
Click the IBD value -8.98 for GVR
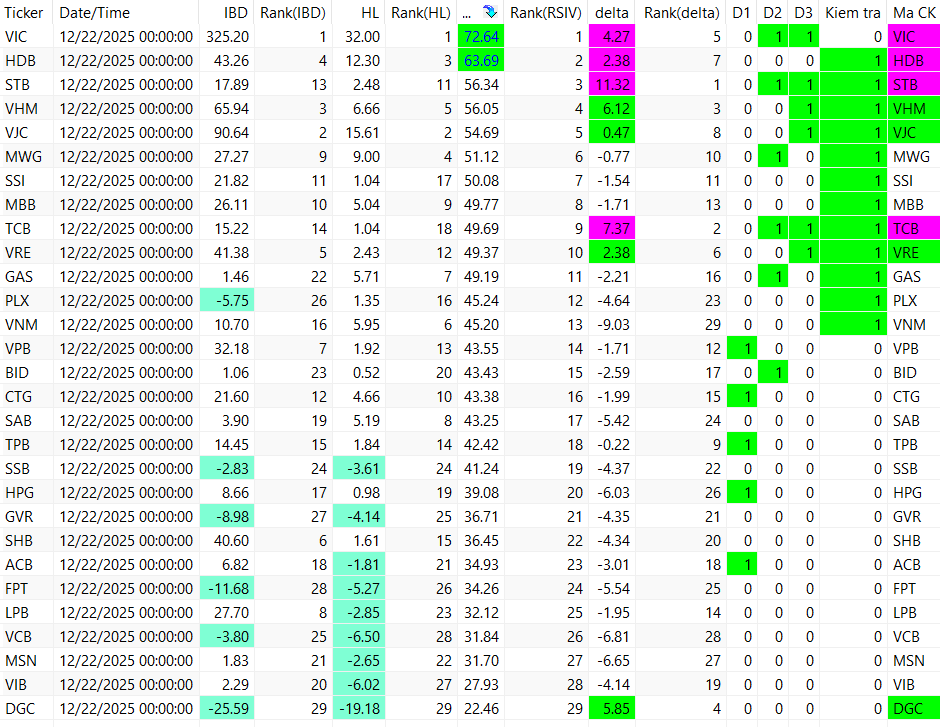pyautogui.click(x=227, y=517)
